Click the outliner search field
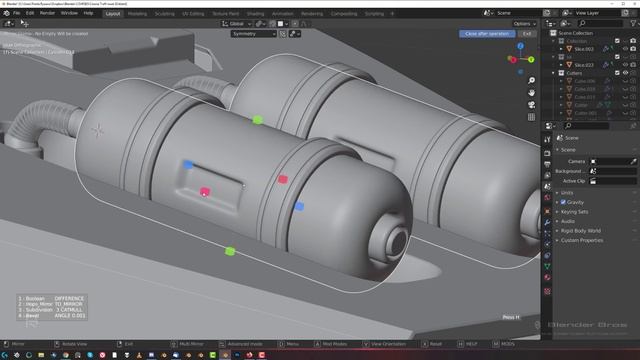This screenshot has width=640, height=360. (601, 24)
